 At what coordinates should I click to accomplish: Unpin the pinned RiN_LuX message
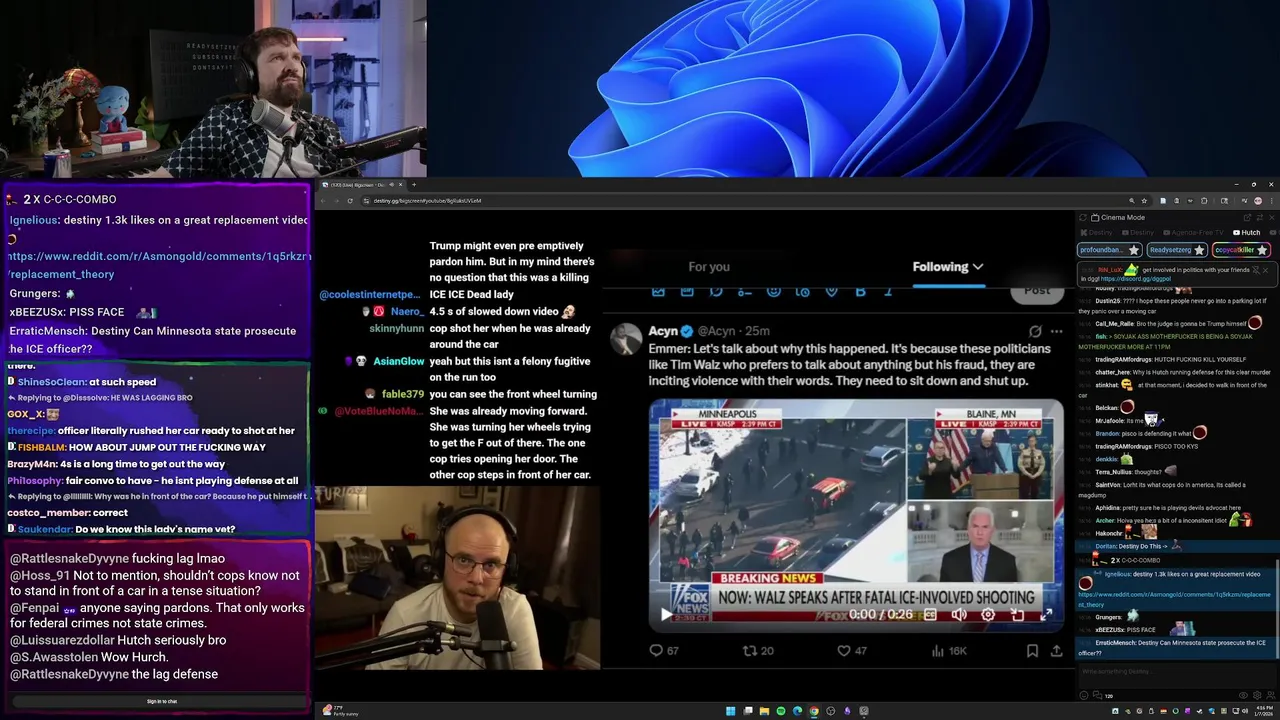[x=1256, y=270]
